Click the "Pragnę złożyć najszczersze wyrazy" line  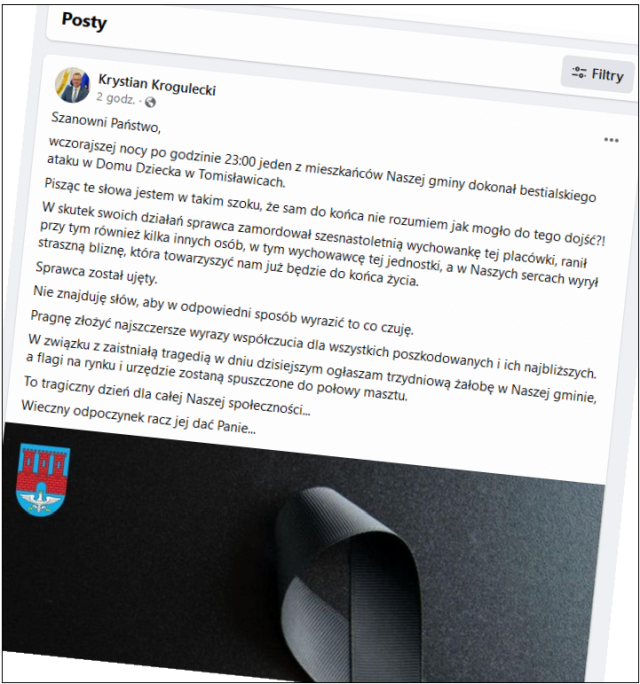[x=313, y=345]
